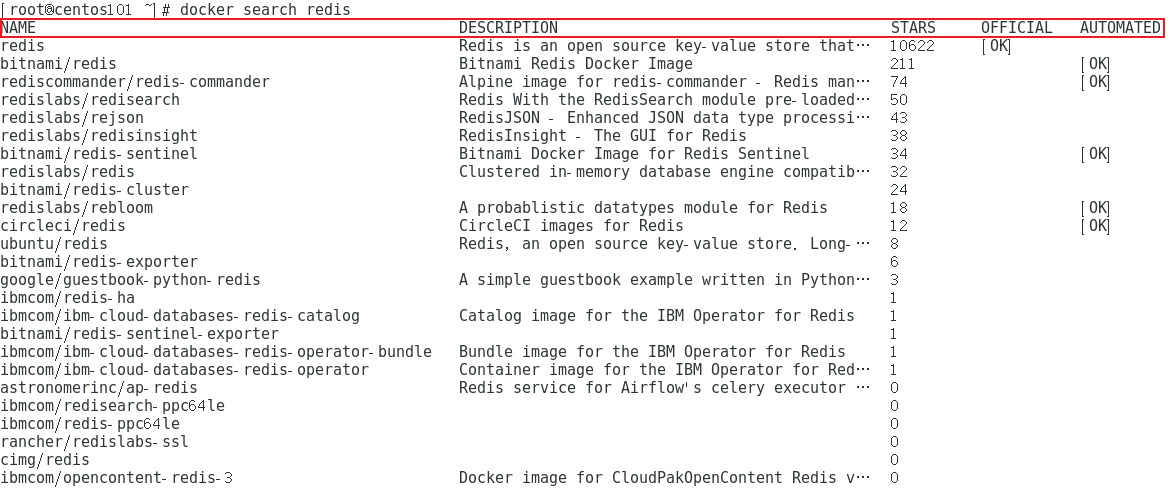This screenshot has width=1169, height=489.
Task: Click the redislabs/redisearch image name
Action: (90, 100)
